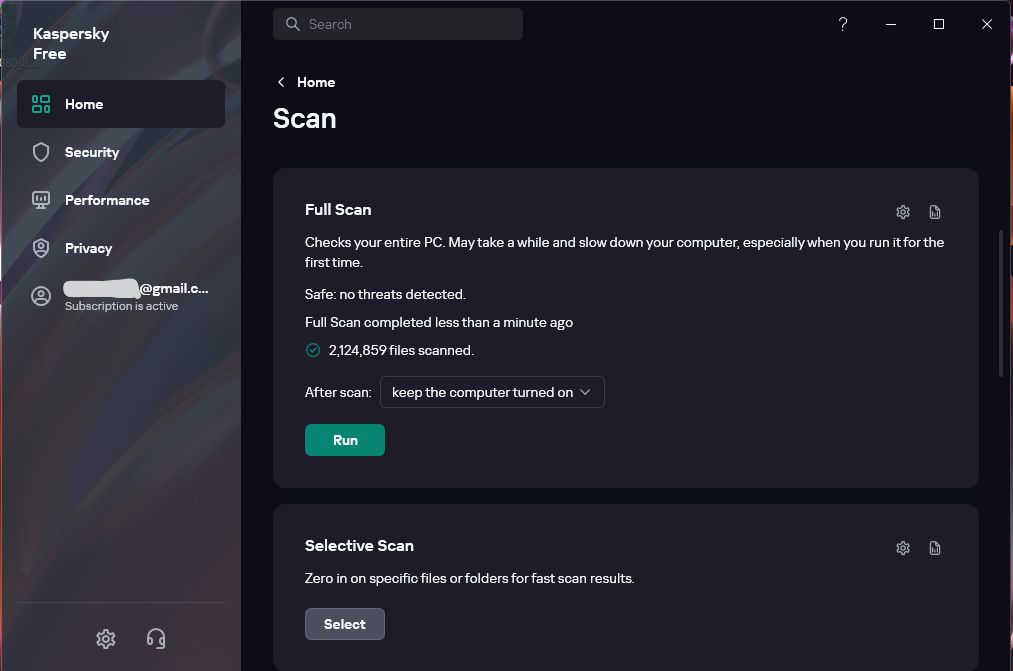
Task: Open Selective Scan settings gear
Action: [x=903, y=548]
